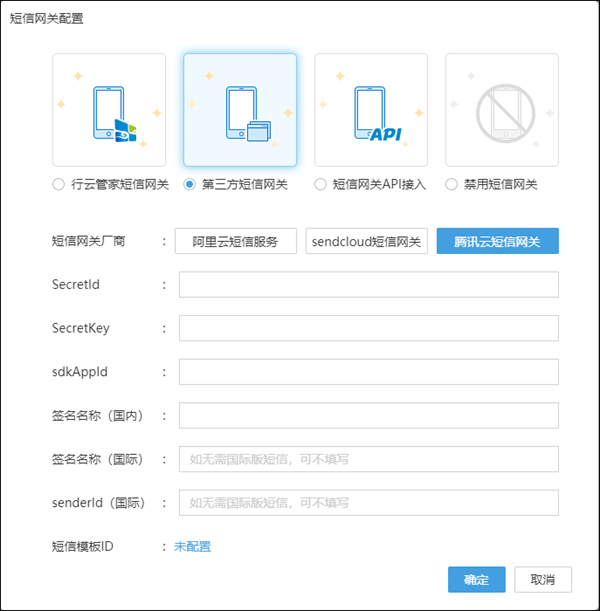Click the 行云管家短信网关 phone icon card

pos(109,110)
